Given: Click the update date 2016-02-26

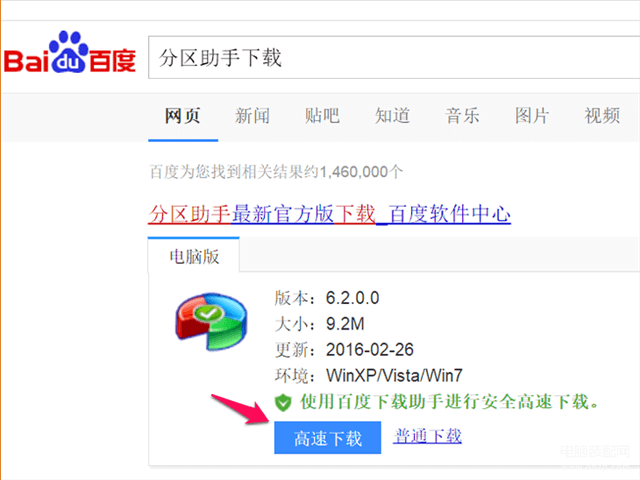Looking at the screenshot, I should tap(370, 350).
